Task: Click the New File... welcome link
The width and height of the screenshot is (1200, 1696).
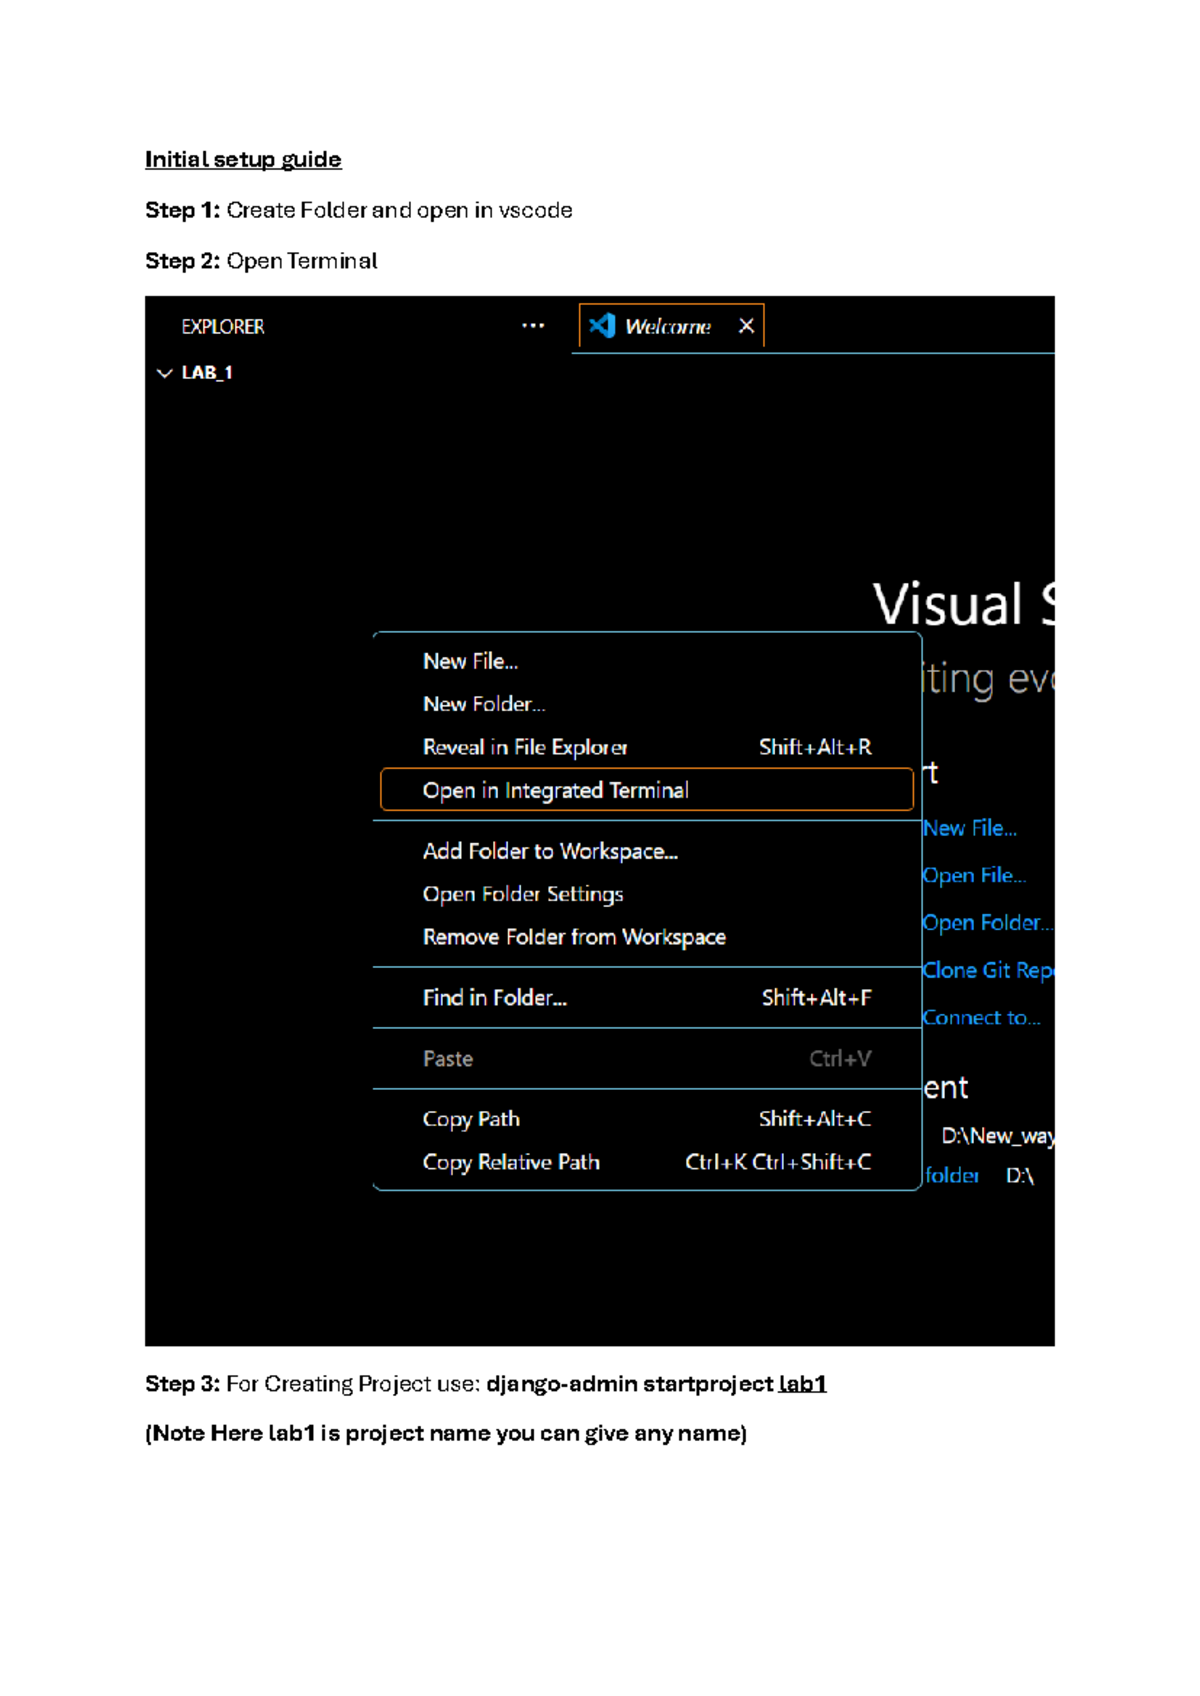Action: tap(970, 828)
